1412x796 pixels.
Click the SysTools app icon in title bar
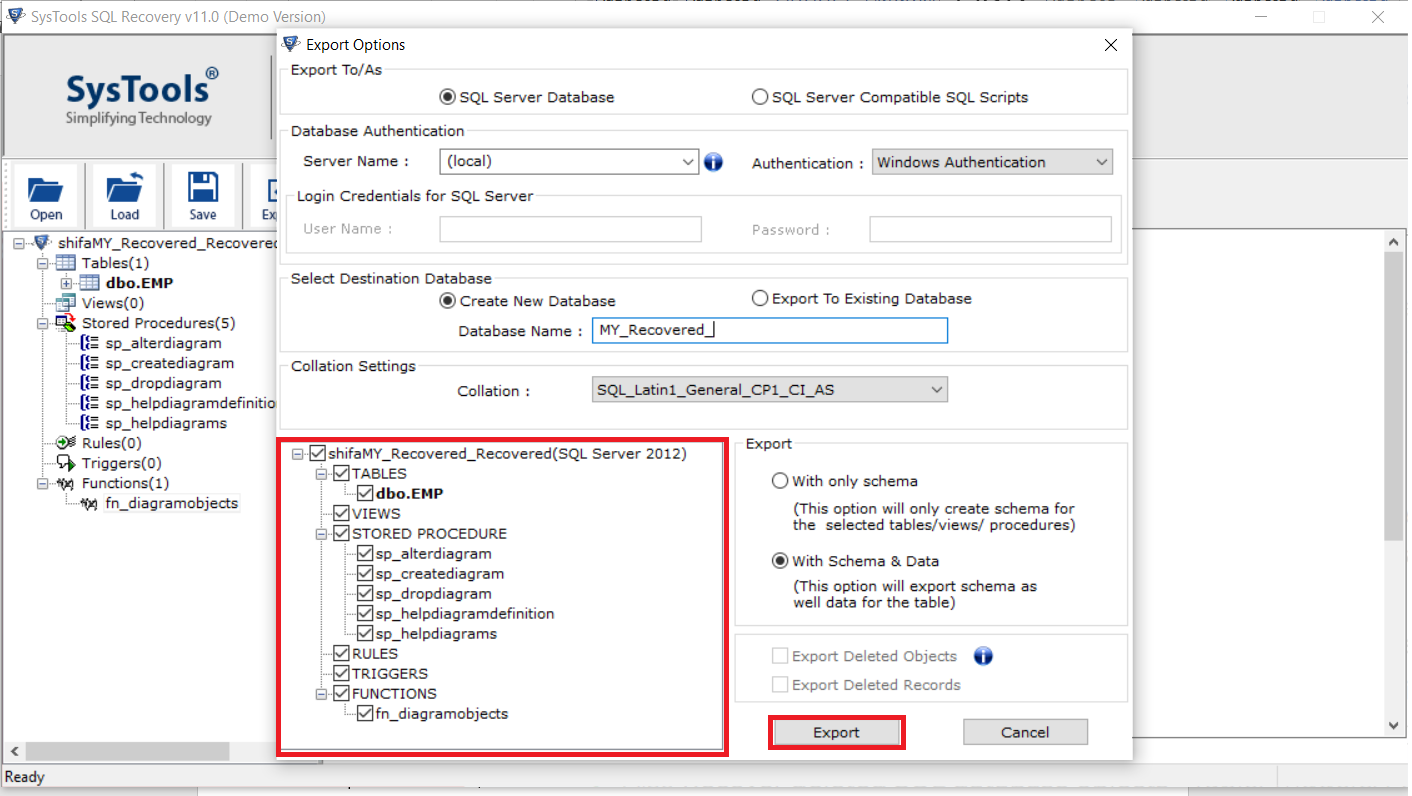(15, 16)
